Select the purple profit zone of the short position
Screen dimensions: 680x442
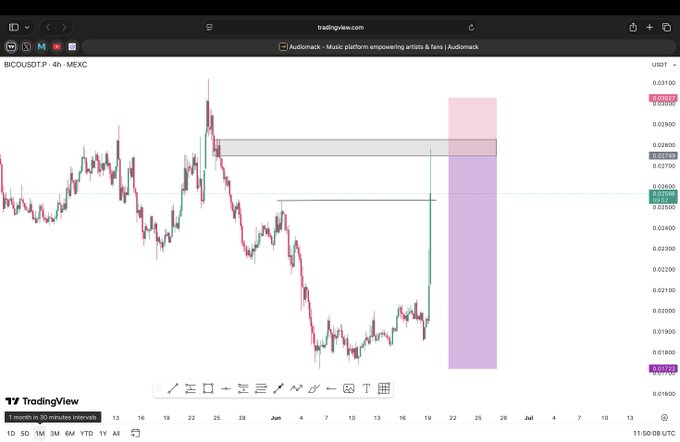(x=472, y=262)
